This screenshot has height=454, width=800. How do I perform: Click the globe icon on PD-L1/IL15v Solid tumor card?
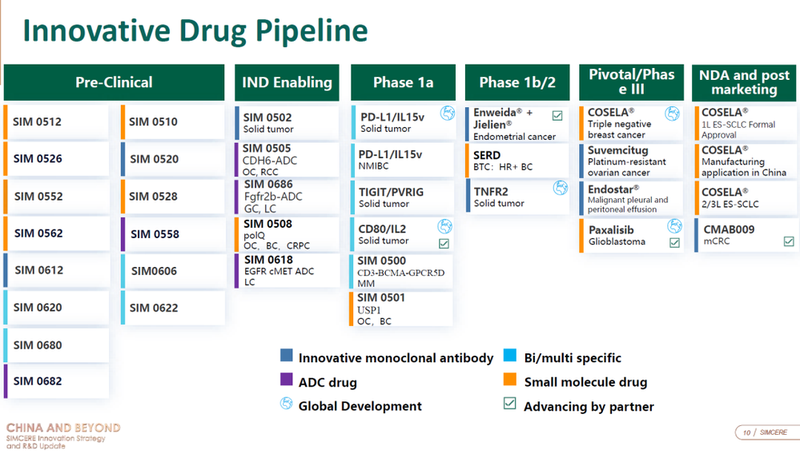[448, 114]
